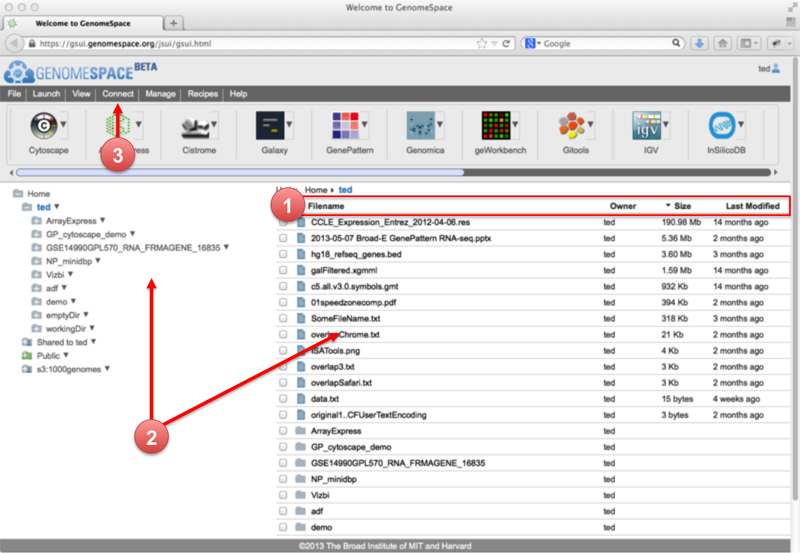800x553 pixels.
Task: Click the tool bar scroll right arrow
Action: click(x=776, y=172)
